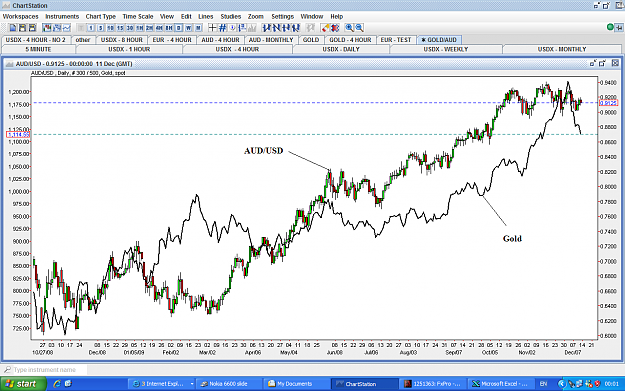Select the 1H timeframe button
Screen dimensions: 625x391
click(x=140, y=28)
